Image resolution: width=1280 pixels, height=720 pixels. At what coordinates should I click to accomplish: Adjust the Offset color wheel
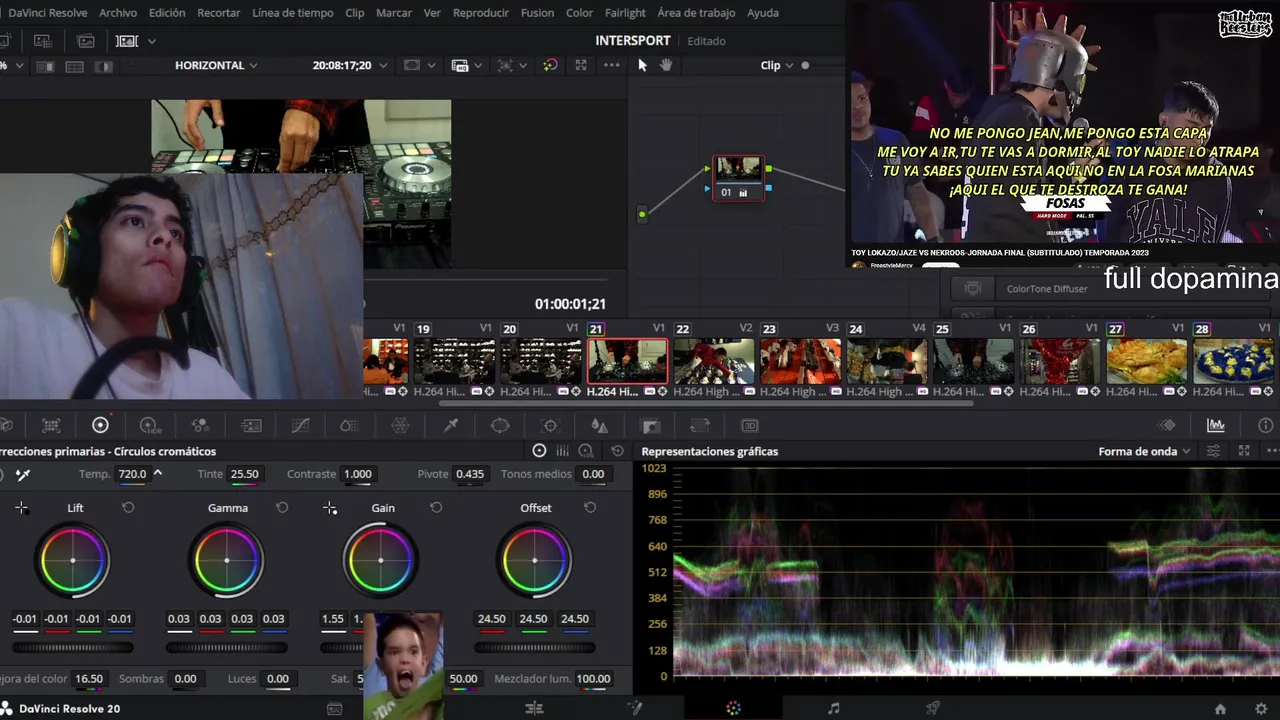click(x=535, y=560)
